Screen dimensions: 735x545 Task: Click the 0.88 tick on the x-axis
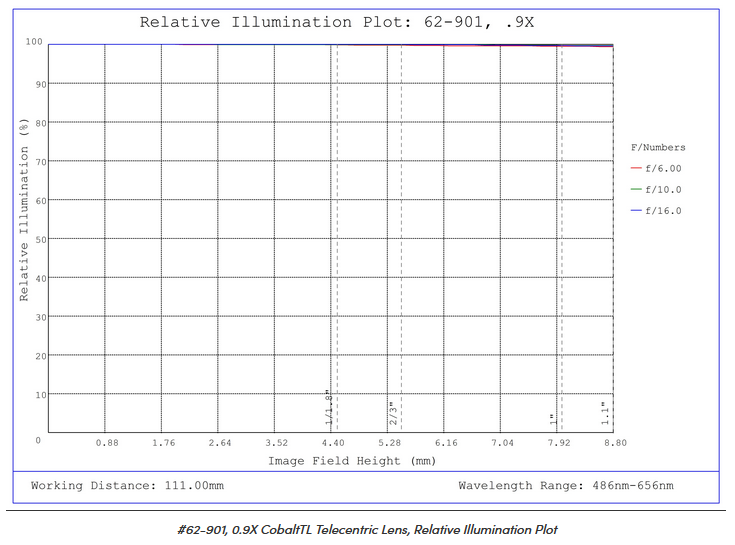[107, 443]
